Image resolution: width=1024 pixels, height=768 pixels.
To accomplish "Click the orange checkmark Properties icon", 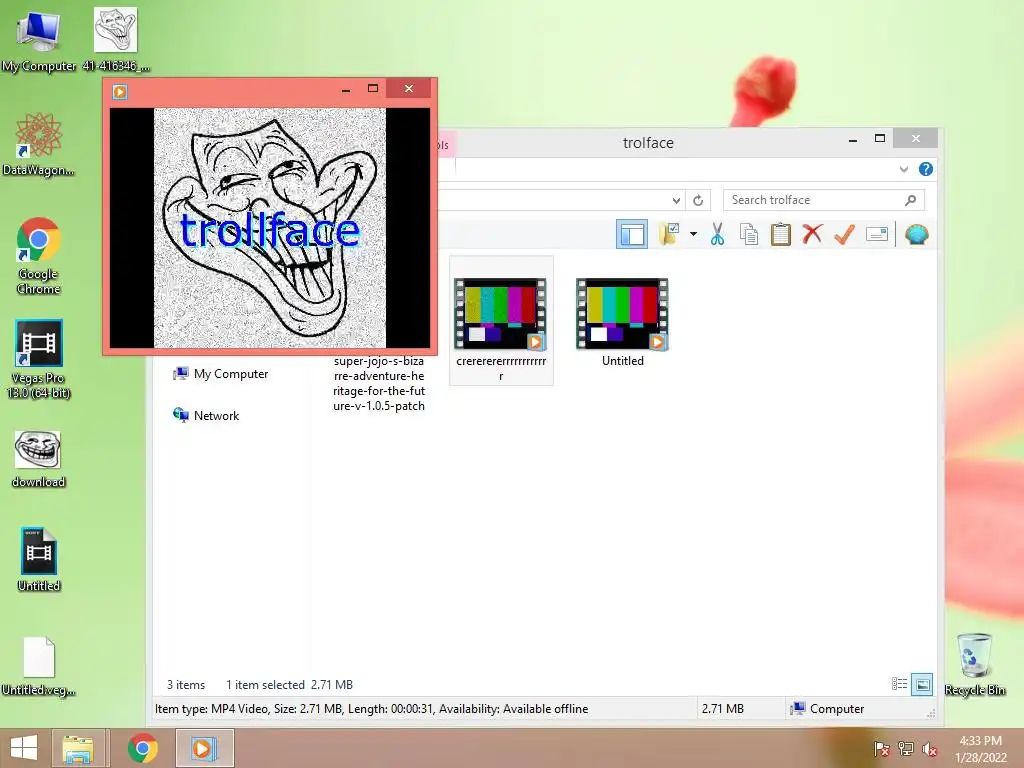I will [844, 234].
